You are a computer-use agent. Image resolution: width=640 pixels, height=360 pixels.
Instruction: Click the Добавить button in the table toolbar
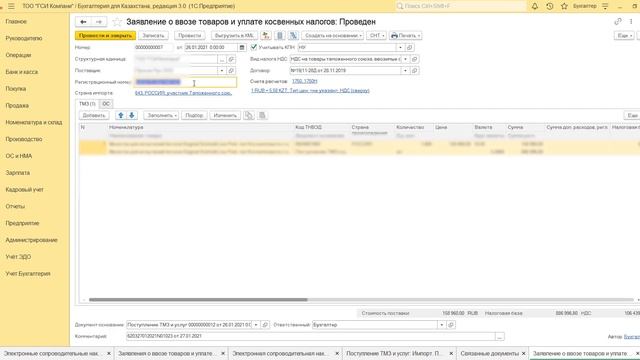(94, 116)
